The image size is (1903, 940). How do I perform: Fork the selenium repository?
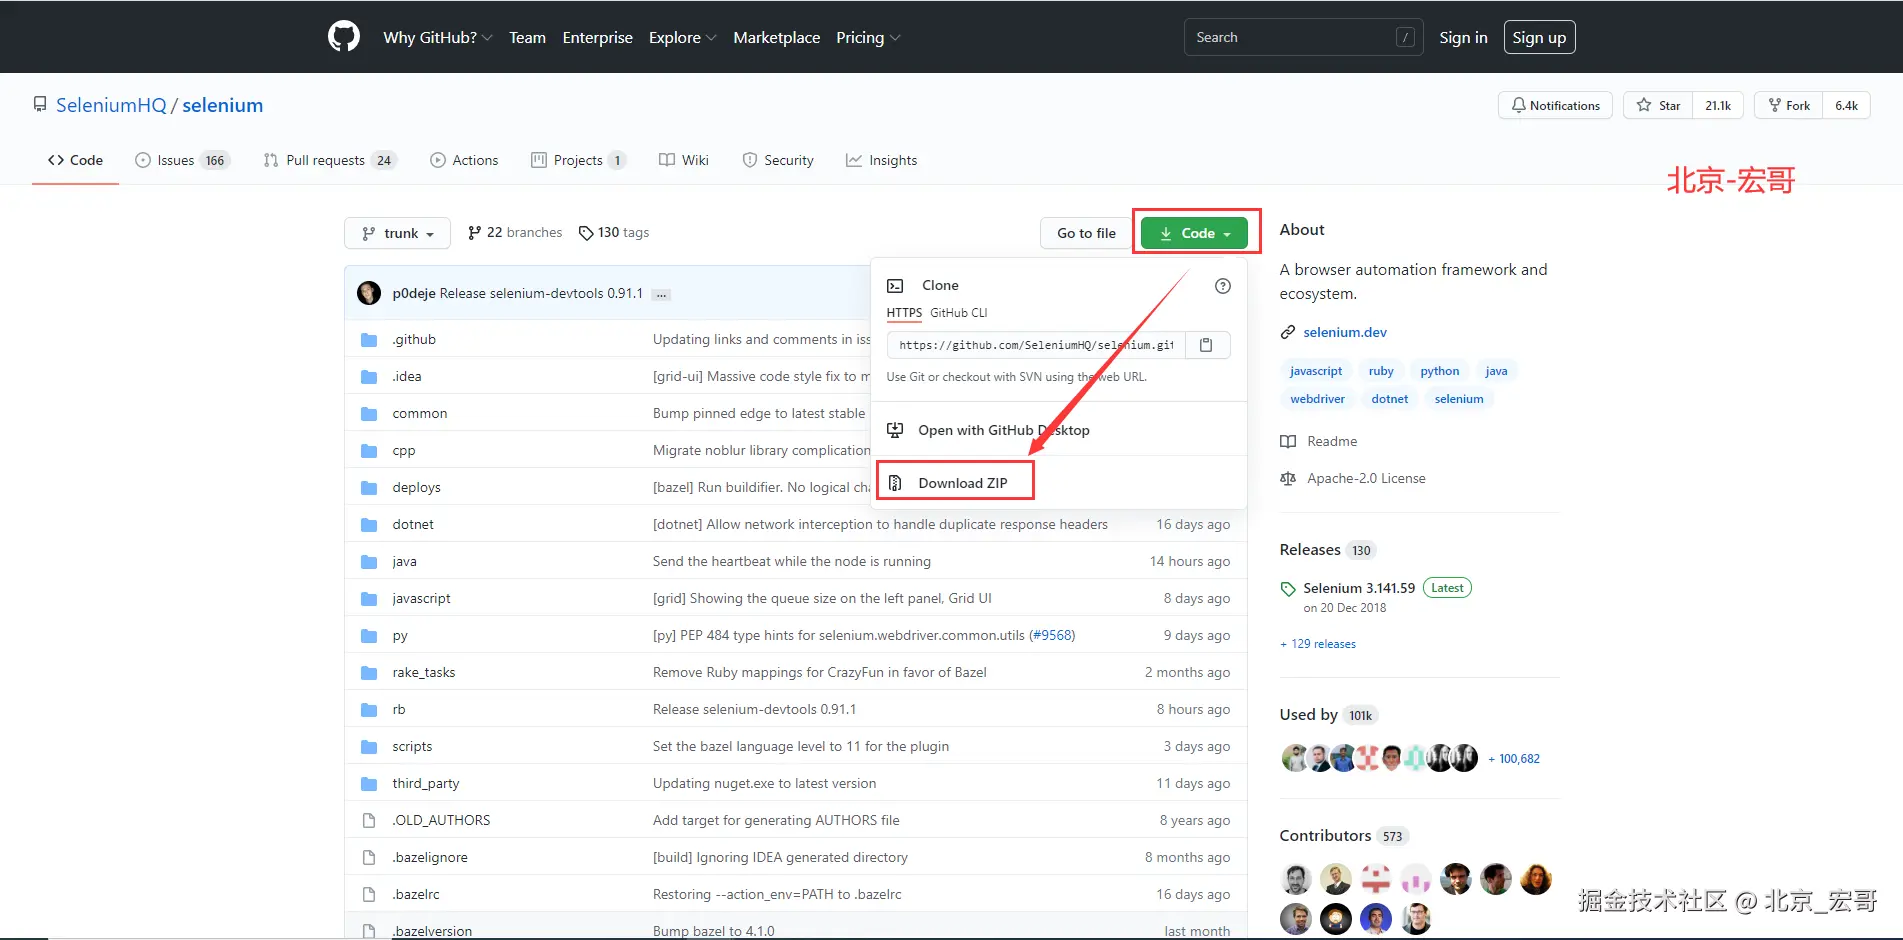click(1789, 105)
